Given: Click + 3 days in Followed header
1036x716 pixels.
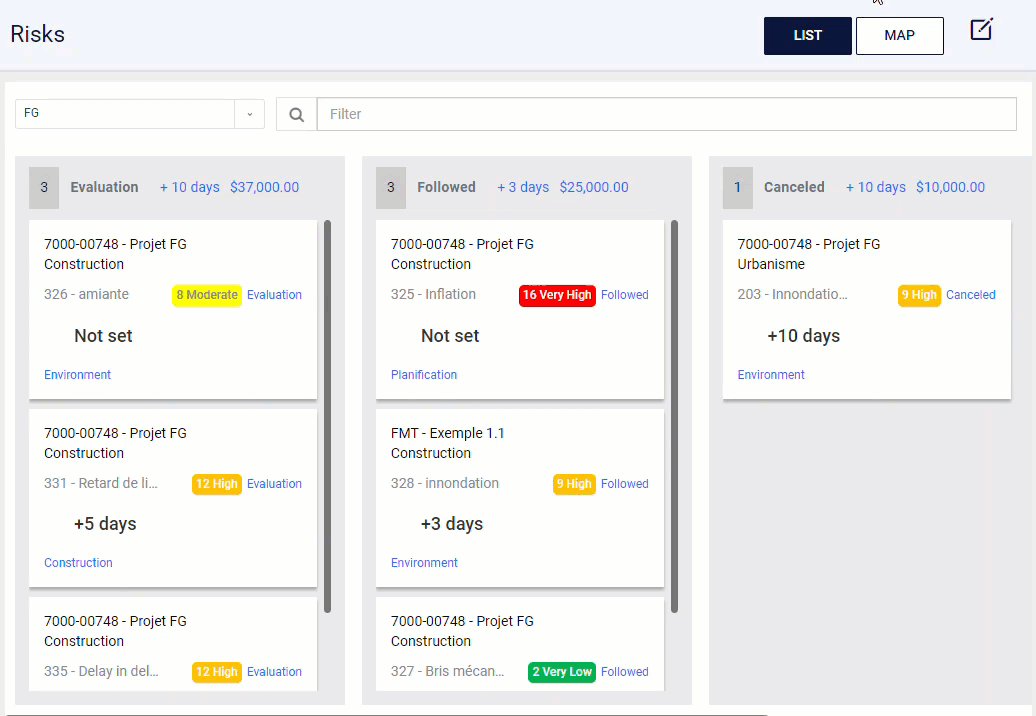Looking at the screenshot, I should (x=523, y=187).
